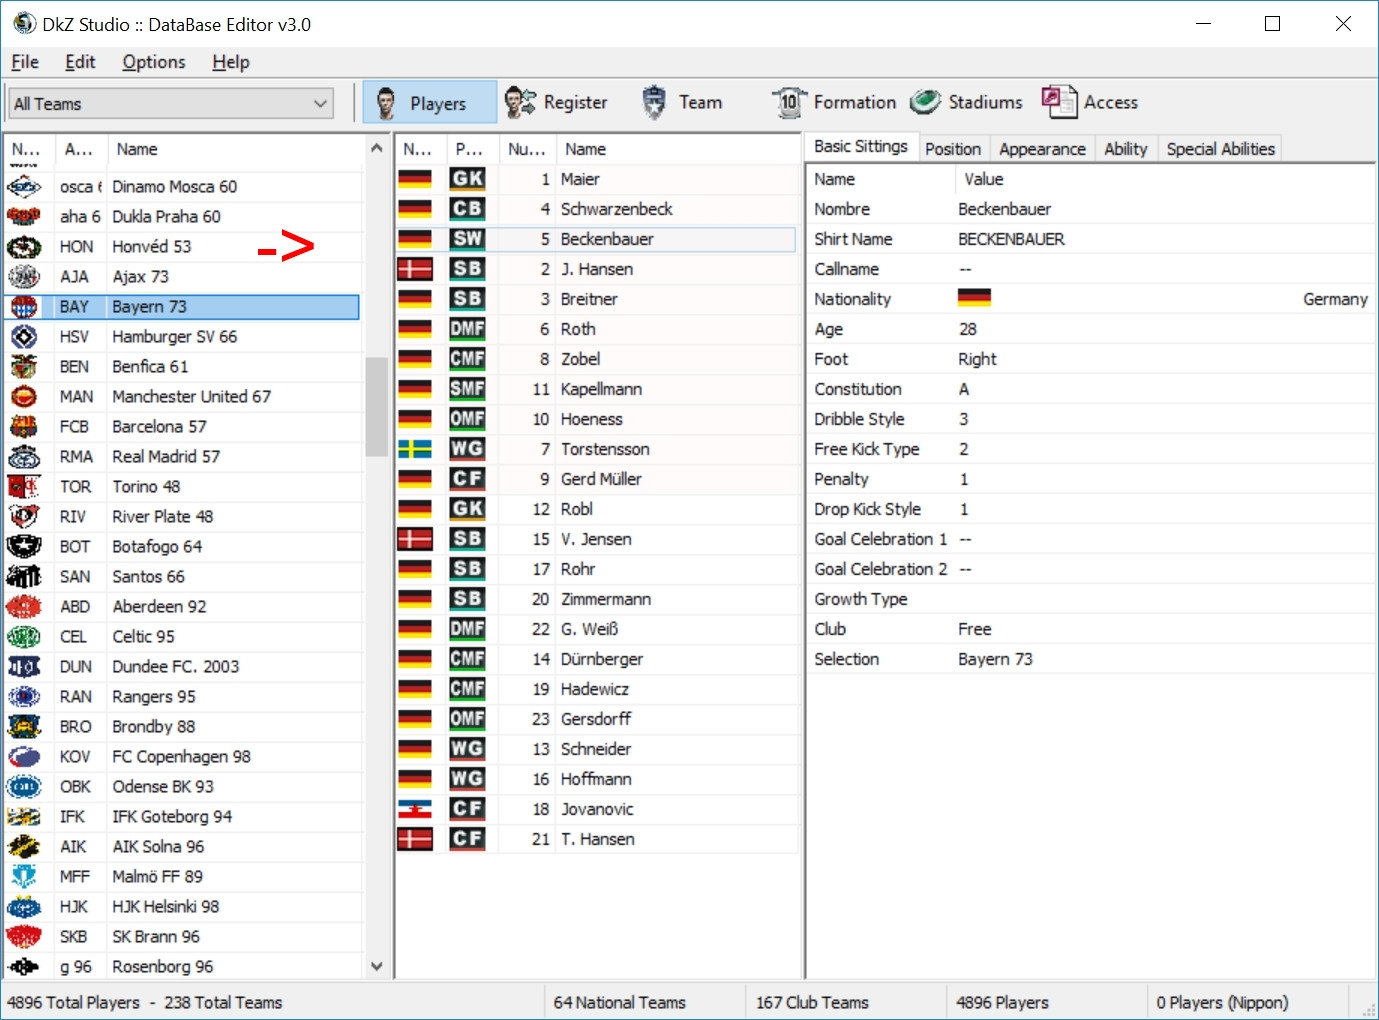
Task: Select the Hamburger SV 66 team row
Action: click(182, 337)
